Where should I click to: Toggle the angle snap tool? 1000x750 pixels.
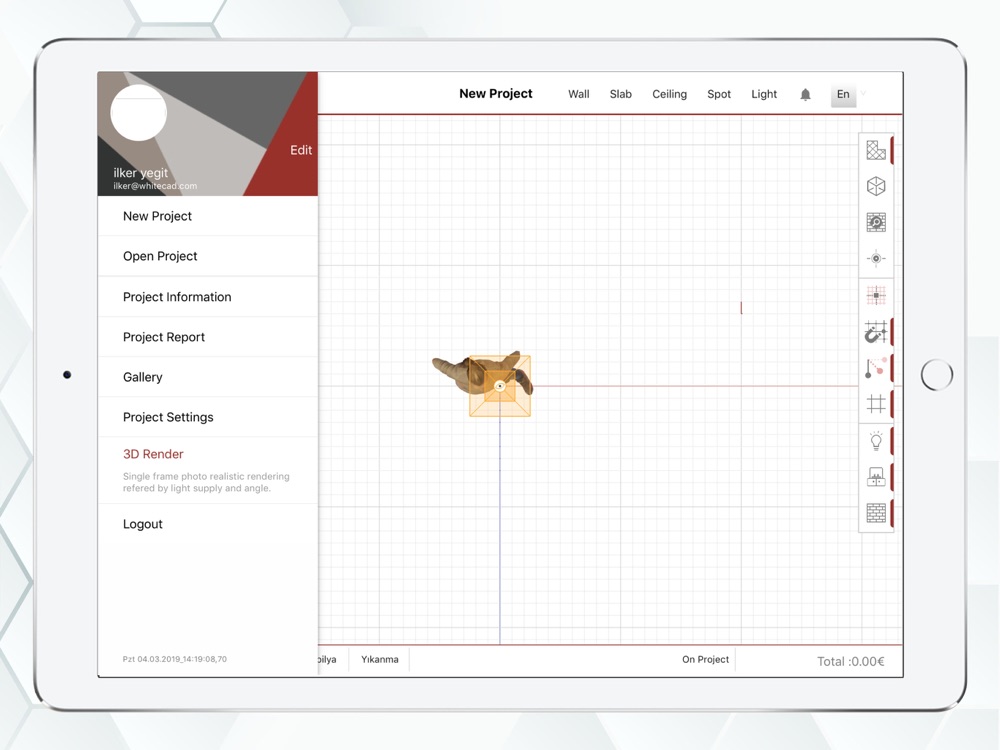pyautogui.click(x=876, y=368)
